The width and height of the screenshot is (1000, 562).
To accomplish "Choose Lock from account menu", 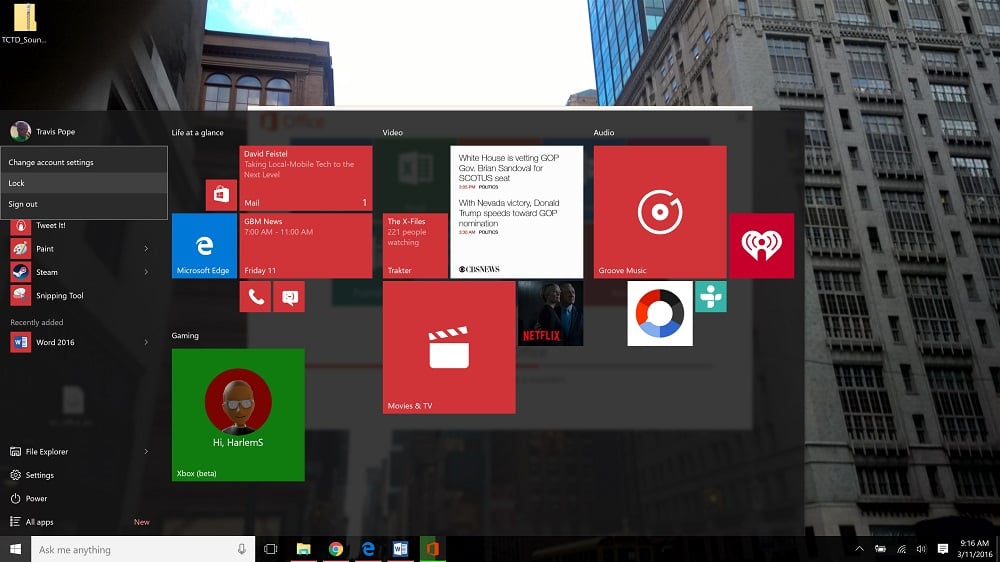I will pos(84,183).
